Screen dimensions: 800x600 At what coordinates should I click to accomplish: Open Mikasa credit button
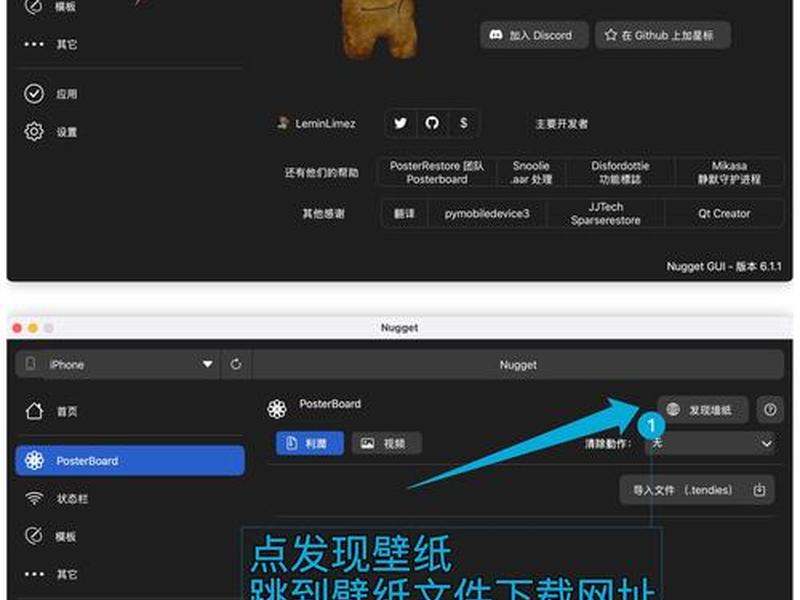[729, 172]
